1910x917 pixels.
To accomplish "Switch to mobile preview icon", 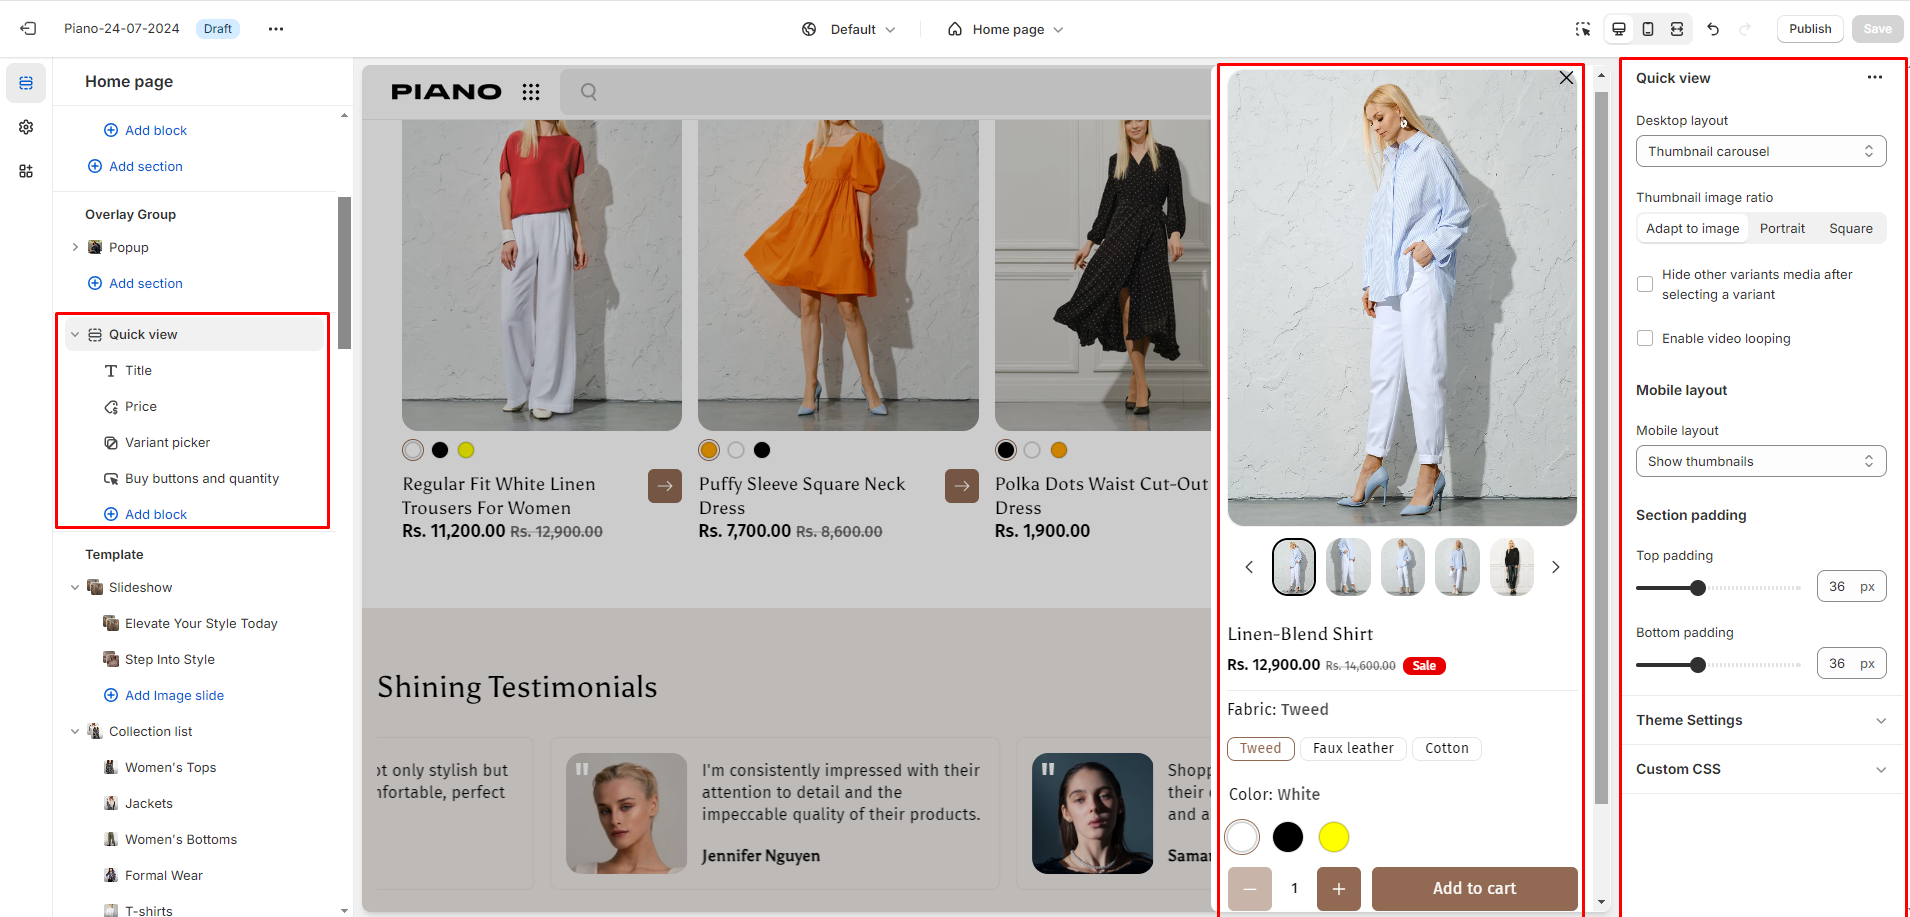I will coord(1648,29).
